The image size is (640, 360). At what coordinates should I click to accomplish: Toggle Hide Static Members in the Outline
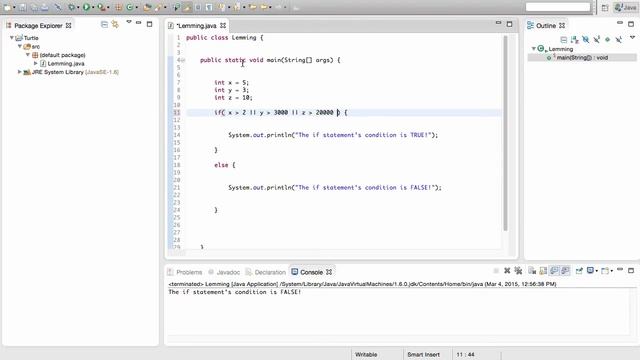tap(597, 40)
